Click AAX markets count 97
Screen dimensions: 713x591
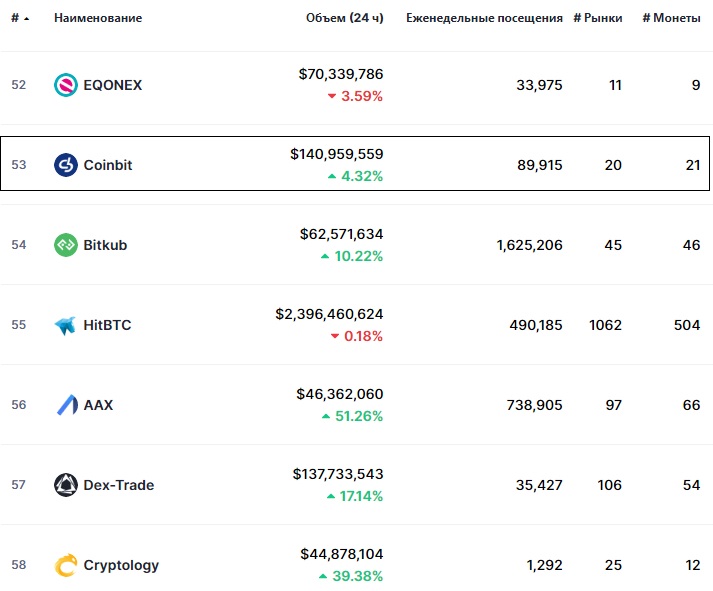pyautogui.click(x=614, y=405)
